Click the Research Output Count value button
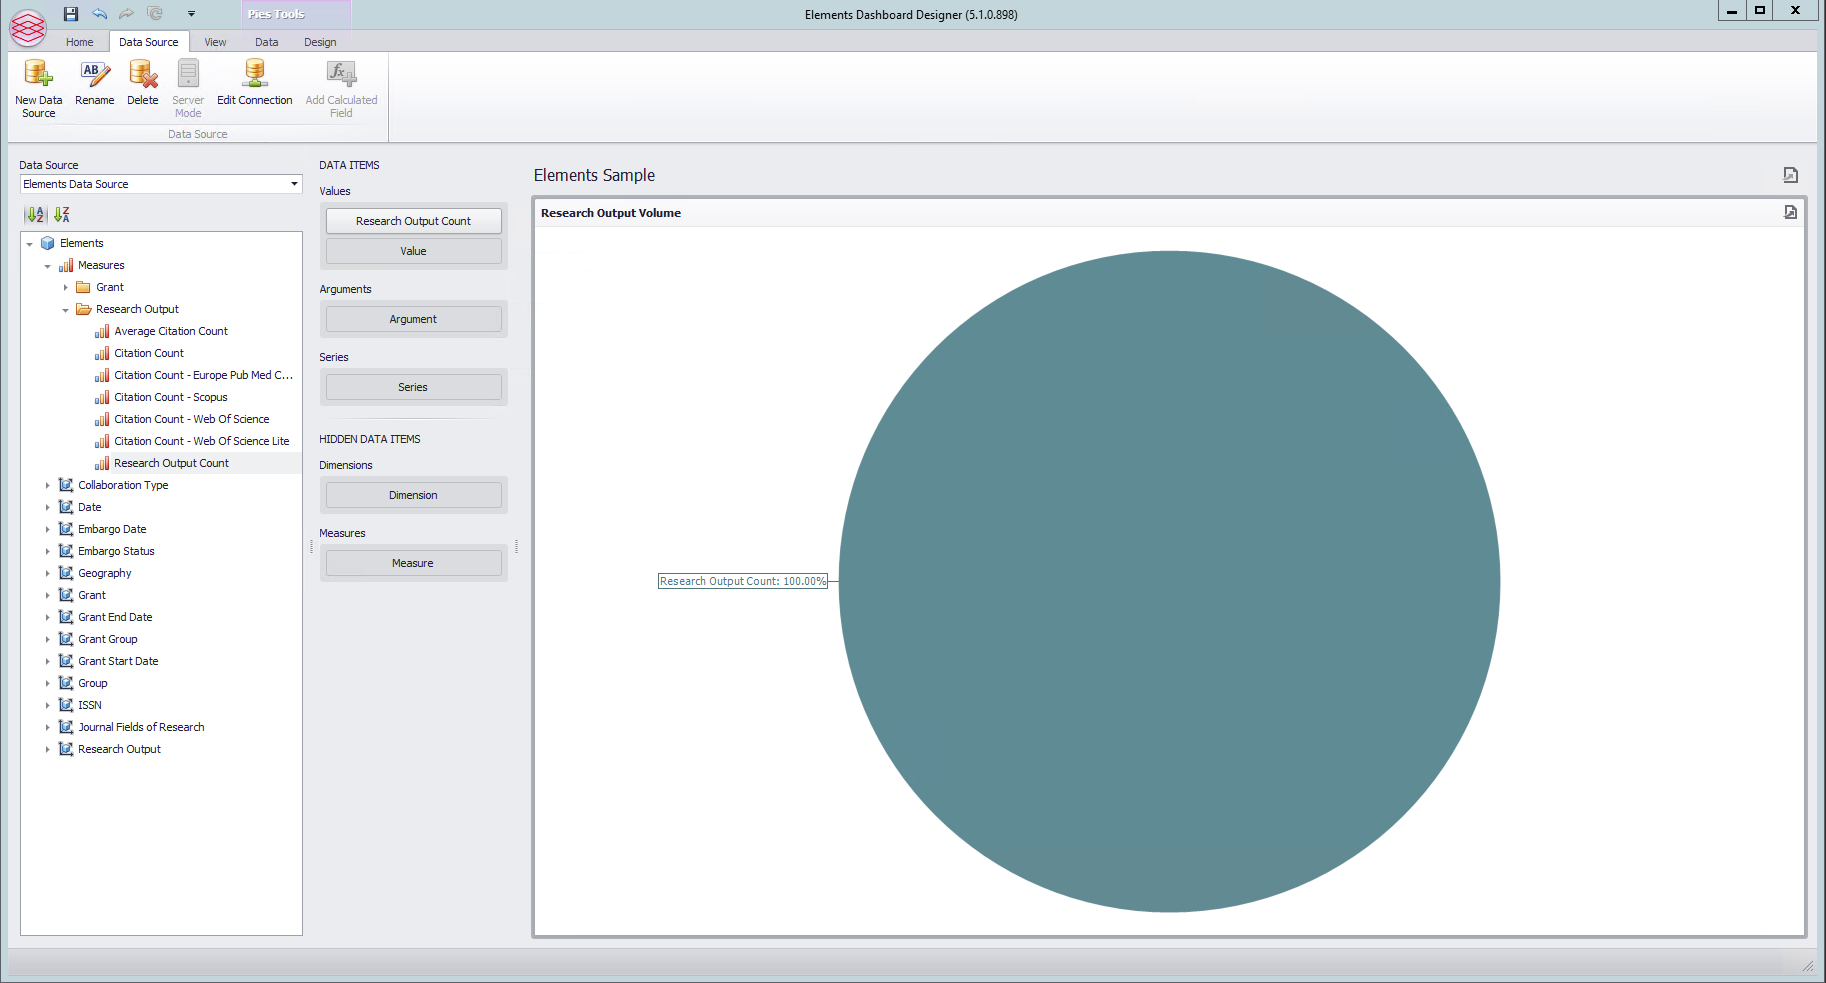 click(x=413, y=221)
